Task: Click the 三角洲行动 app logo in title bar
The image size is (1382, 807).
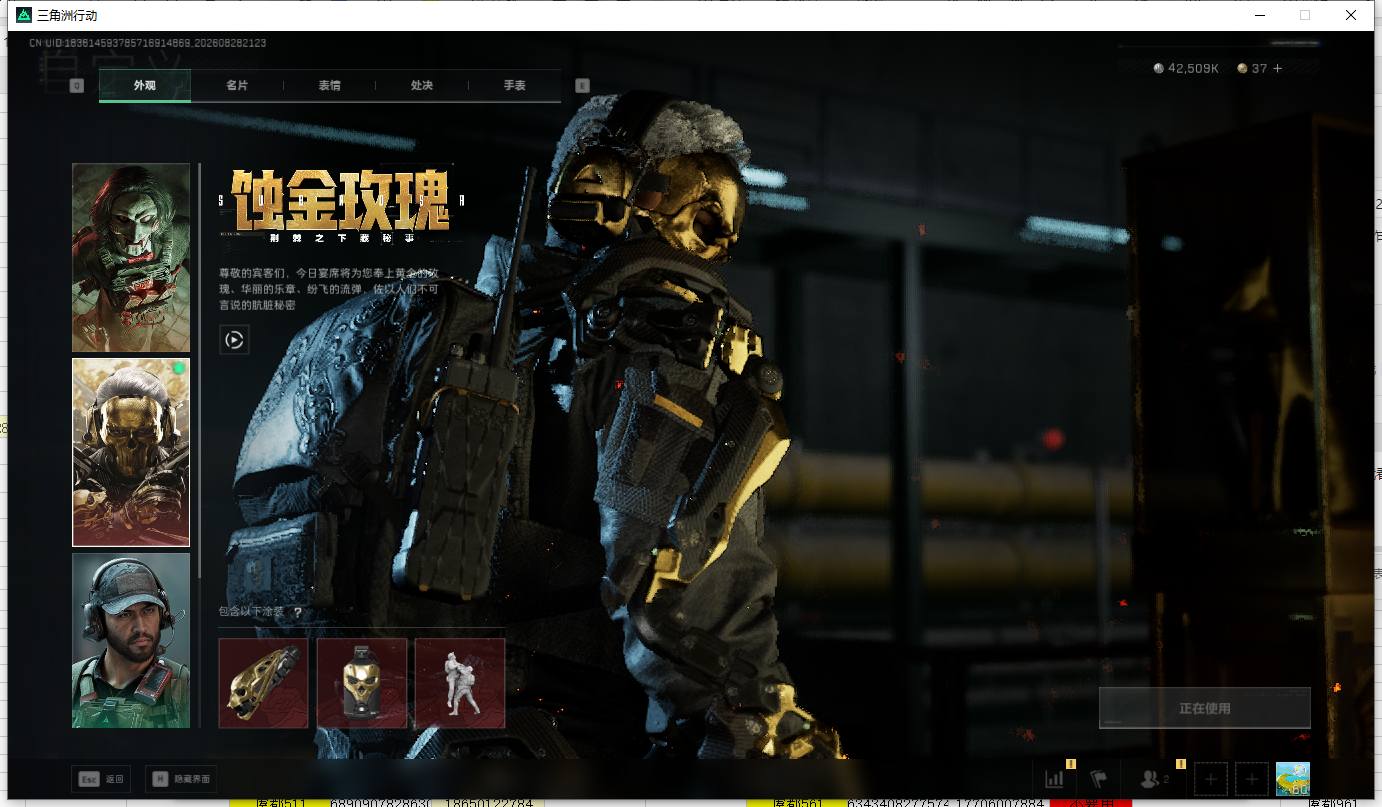Action: [23, 15]
